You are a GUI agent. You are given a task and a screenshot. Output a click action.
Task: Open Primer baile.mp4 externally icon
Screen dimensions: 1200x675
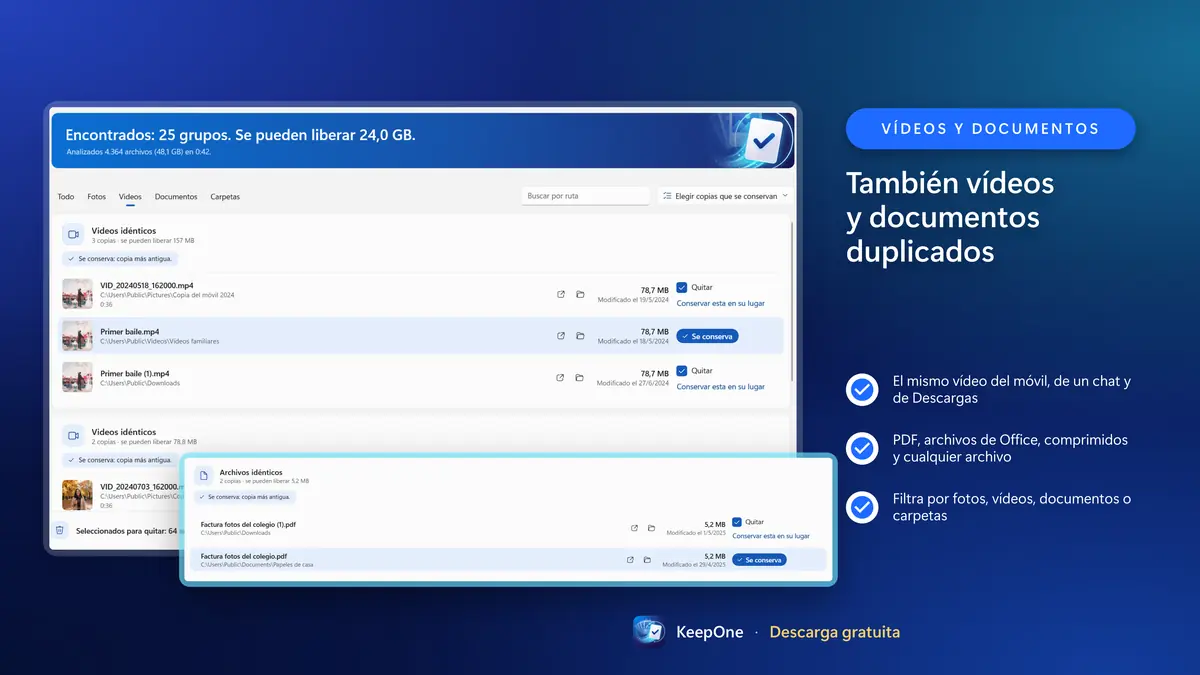[561, 336]
